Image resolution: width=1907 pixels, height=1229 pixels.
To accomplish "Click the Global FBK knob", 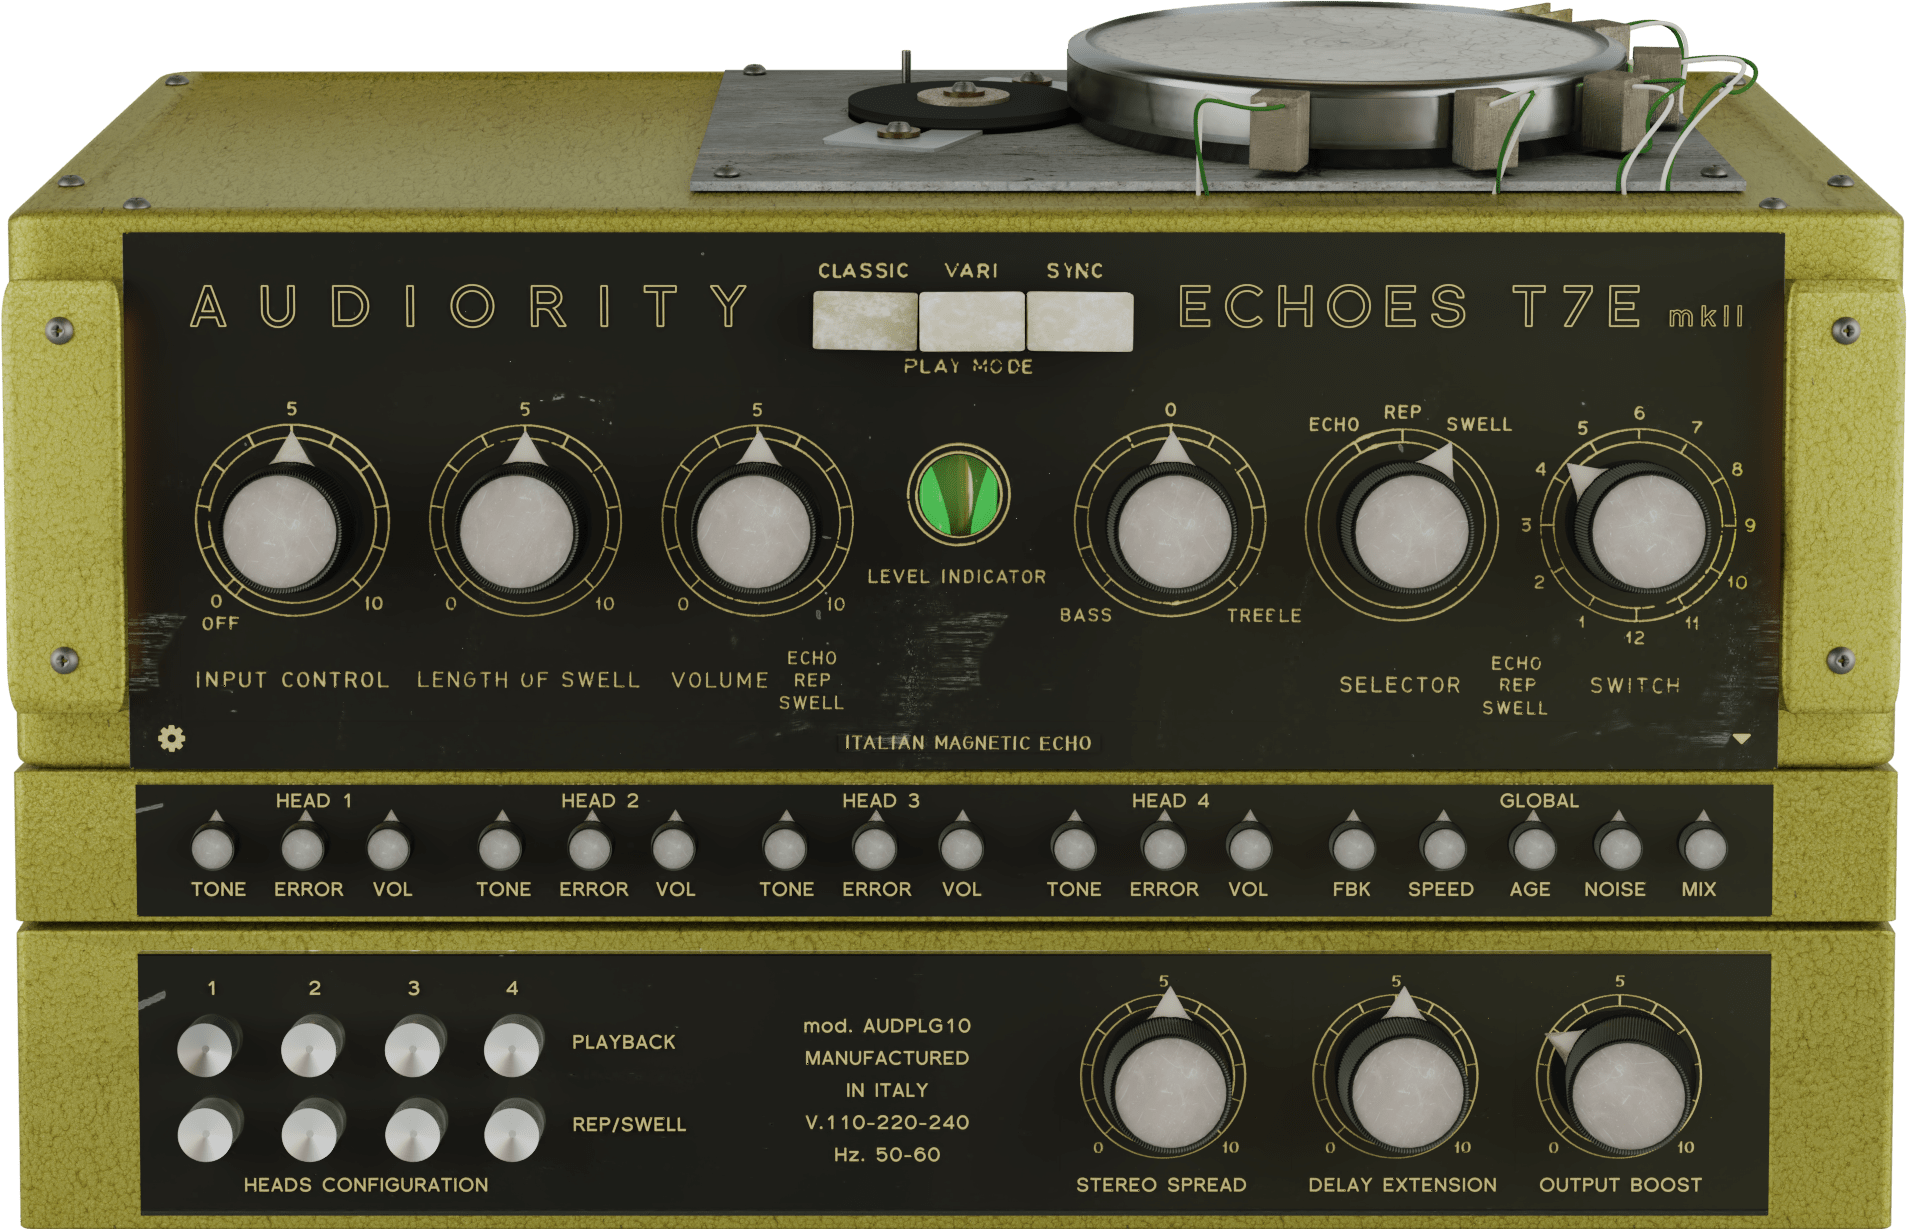I will (1353, 846).
